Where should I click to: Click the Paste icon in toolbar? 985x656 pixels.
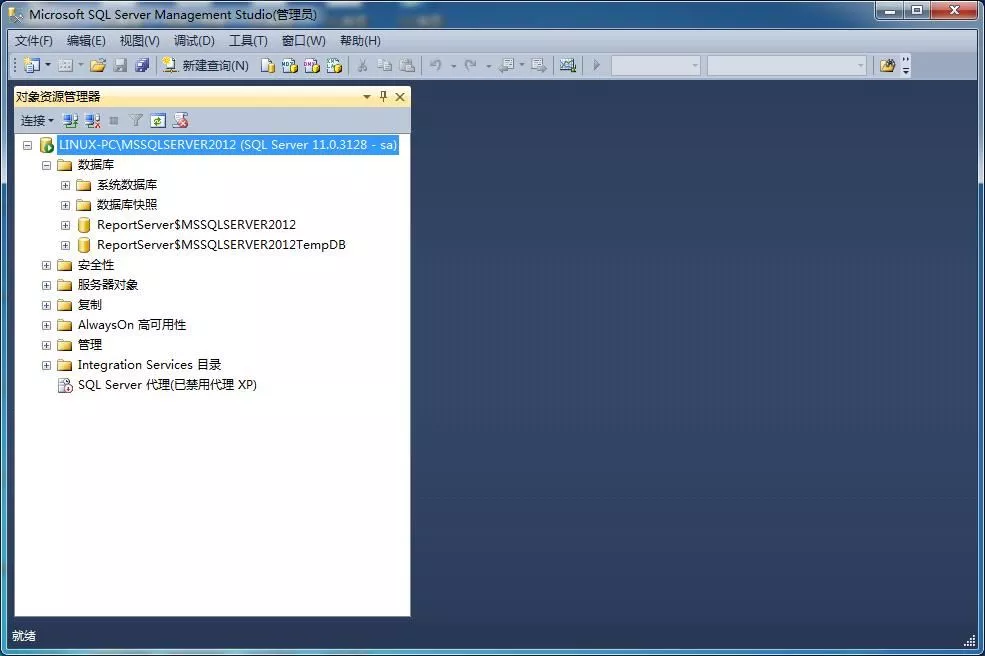407,65
